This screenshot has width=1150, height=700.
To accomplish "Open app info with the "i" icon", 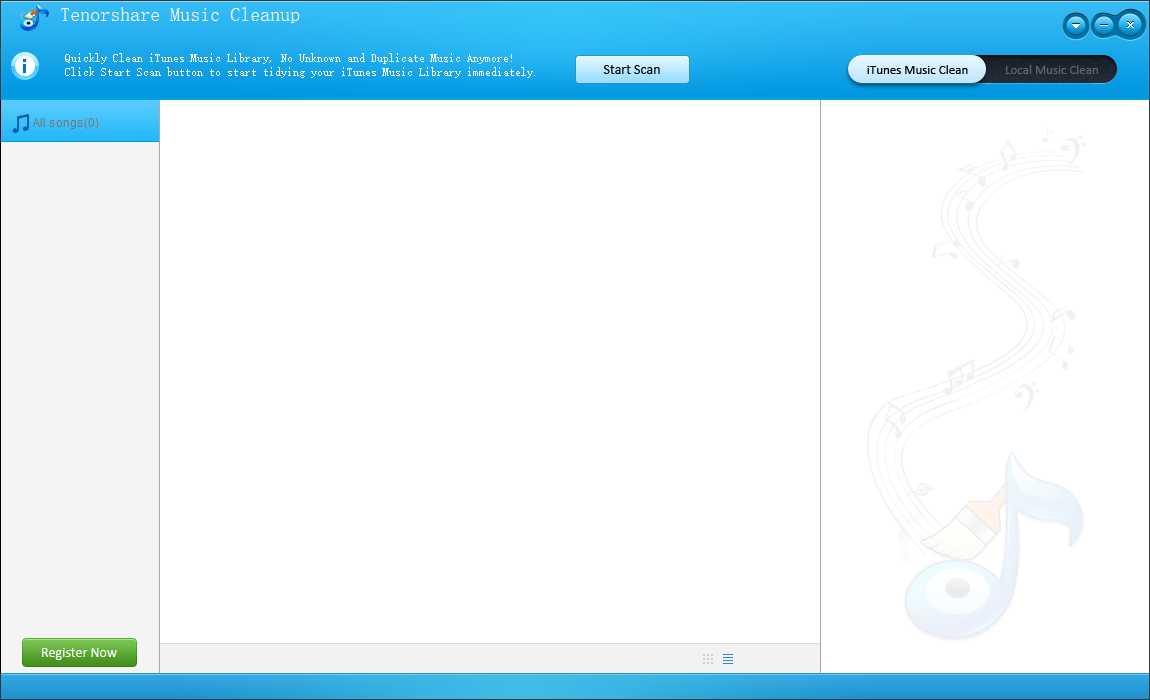I will pyautogui.click(x=24, y=65).
